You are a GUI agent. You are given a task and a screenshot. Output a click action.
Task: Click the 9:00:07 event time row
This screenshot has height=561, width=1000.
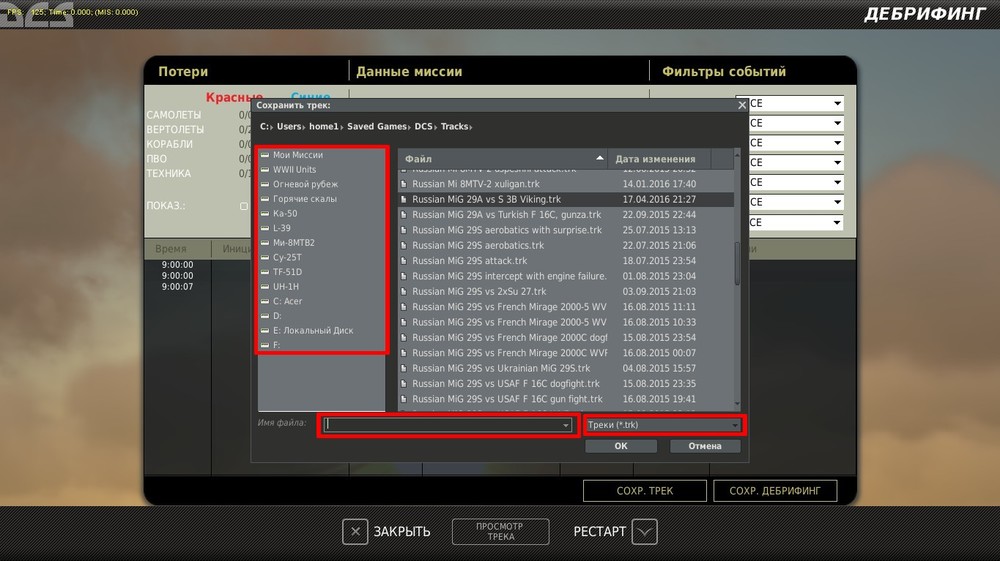[x=177, y=287]
